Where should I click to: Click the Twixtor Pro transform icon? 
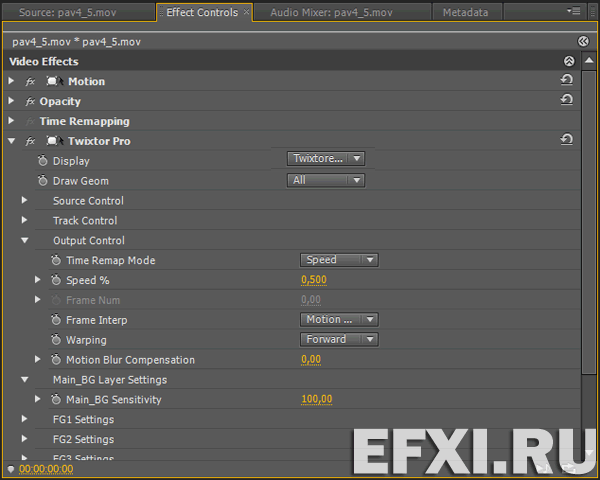(x=55, y=141)
